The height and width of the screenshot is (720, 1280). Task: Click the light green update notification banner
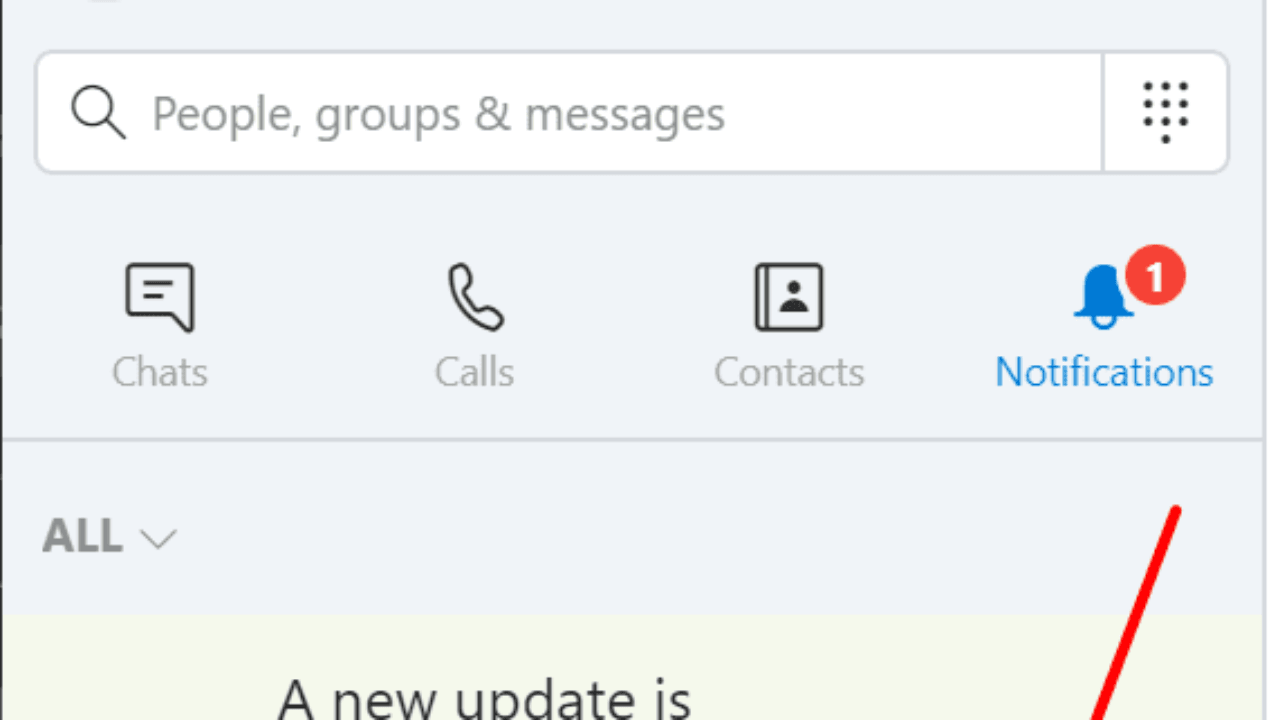click(x=632, y=668)
